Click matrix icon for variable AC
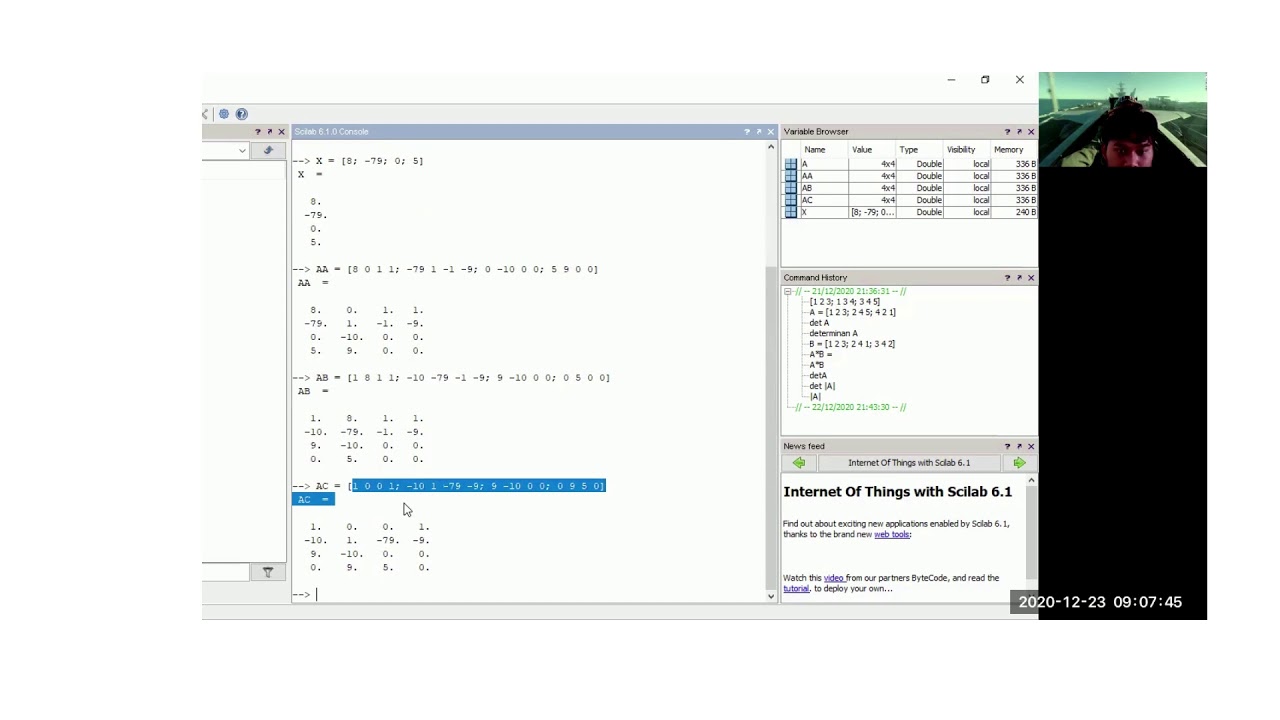 point(791,200)
